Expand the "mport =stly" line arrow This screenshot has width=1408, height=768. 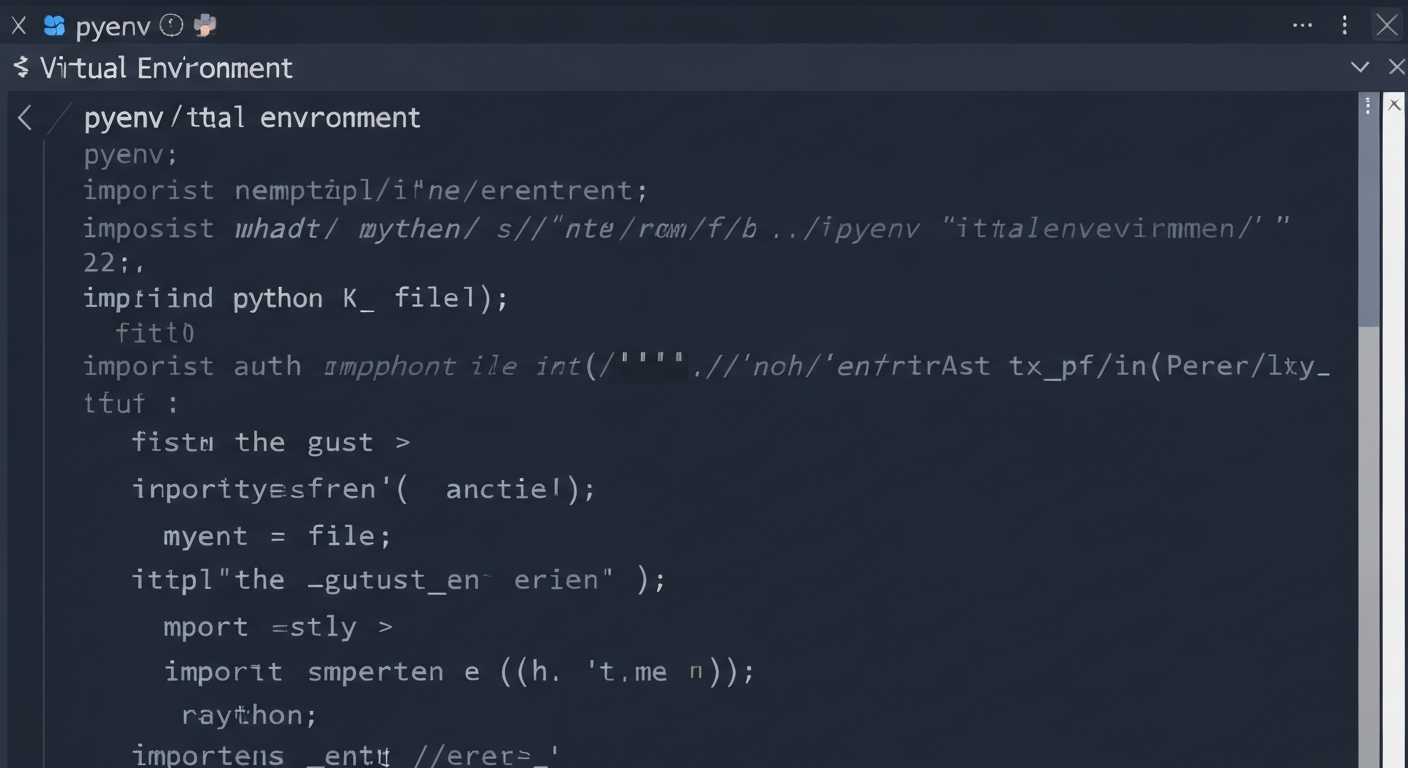(x=385, y=628)
